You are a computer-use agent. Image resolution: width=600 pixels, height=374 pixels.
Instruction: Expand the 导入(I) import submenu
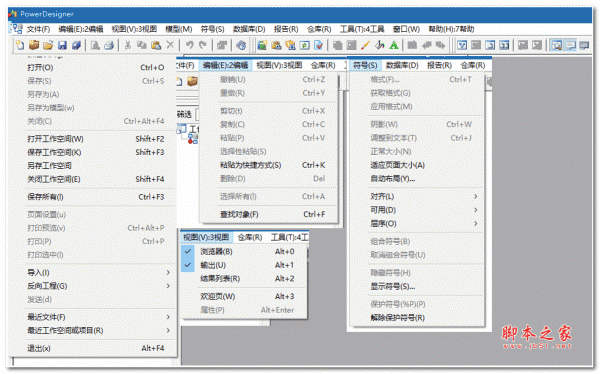pos(99,273)
